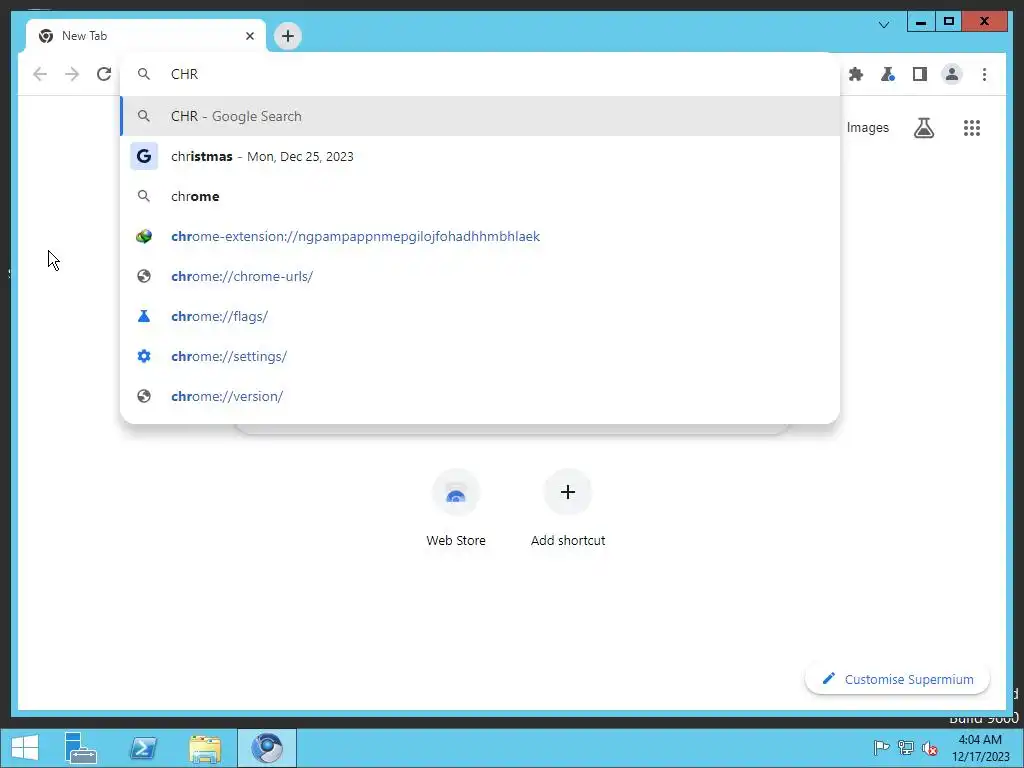Screen dimensions: 1024x768
Task: Click the address bar containing CHR
Action: coord(480,74)
